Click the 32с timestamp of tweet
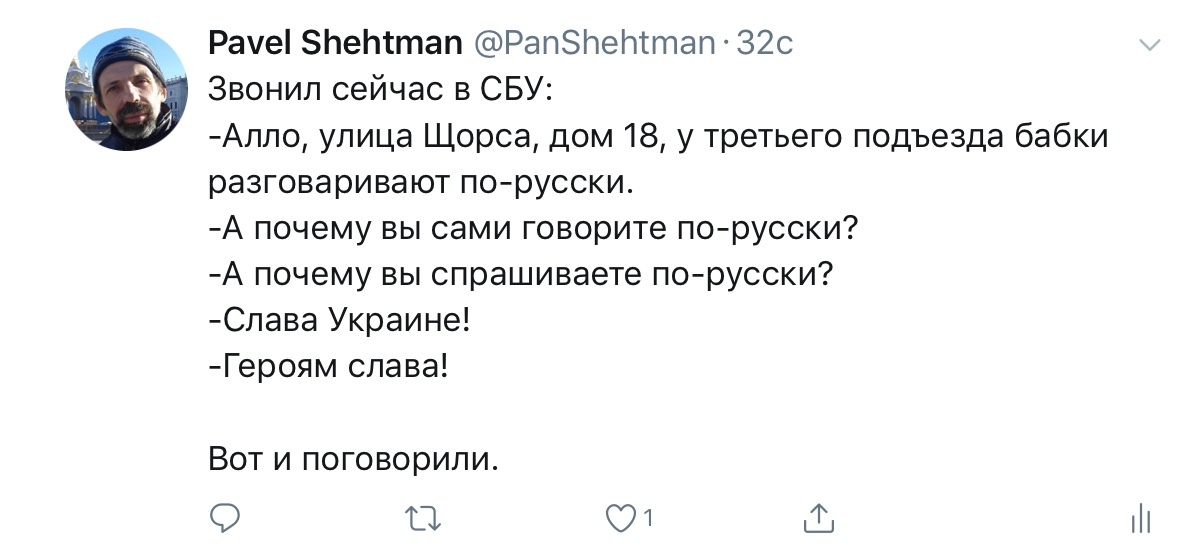The height and width of the screenshot is (555, 1187). pos(765,42)
